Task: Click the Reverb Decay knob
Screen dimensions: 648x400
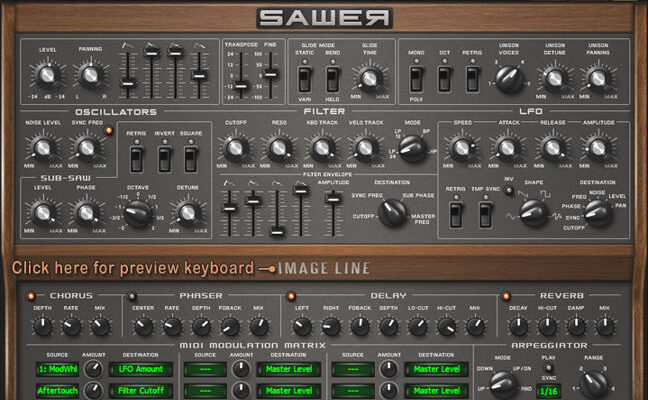Action: click(x=520, y=325)
